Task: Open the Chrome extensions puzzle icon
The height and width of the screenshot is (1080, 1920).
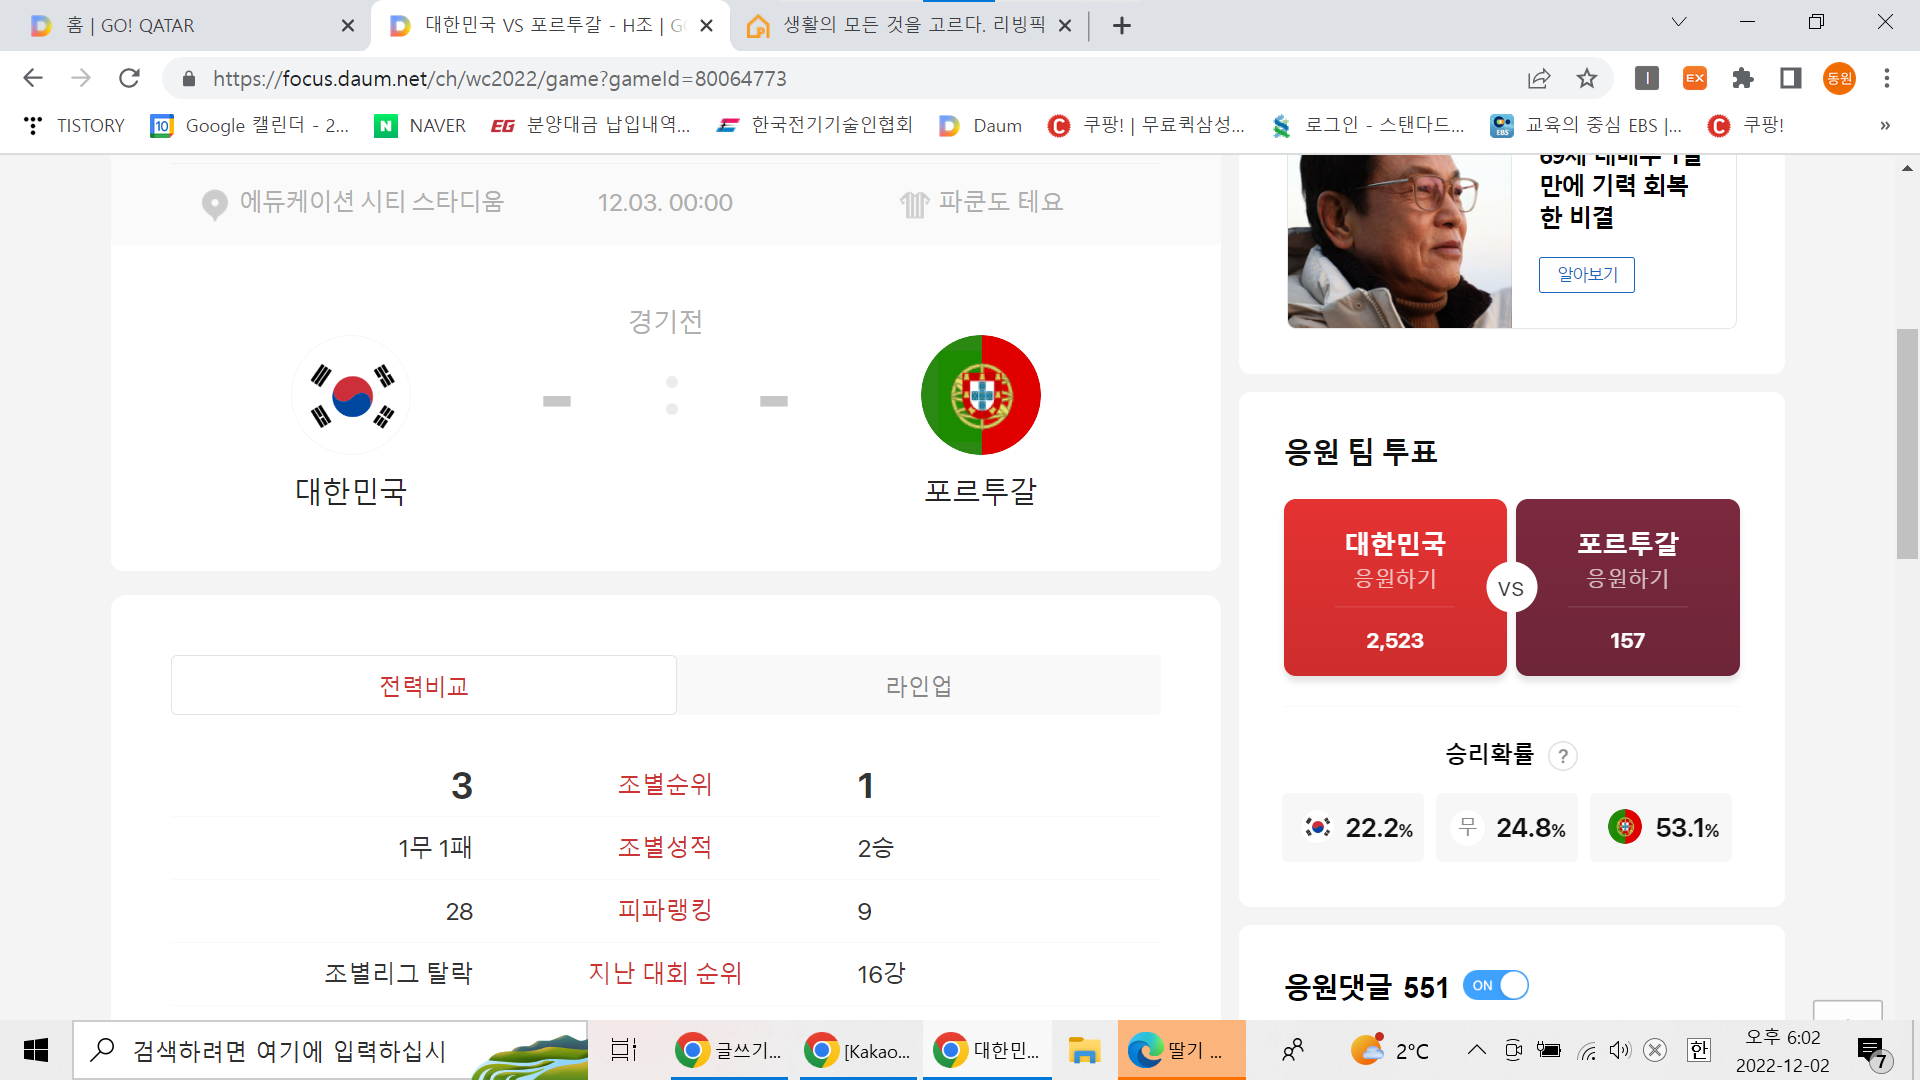Action: (x=1743, y=78)
